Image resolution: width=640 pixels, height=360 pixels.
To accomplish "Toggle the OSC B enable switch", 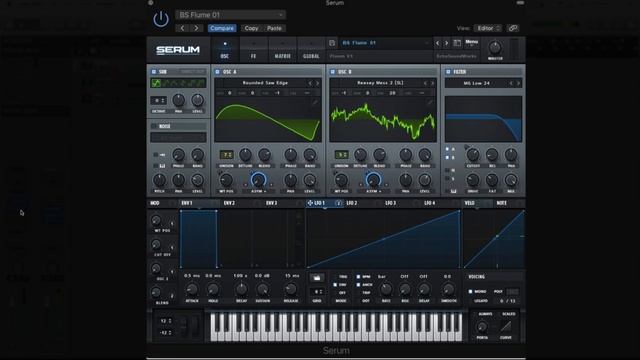I will tap(333, 72).
